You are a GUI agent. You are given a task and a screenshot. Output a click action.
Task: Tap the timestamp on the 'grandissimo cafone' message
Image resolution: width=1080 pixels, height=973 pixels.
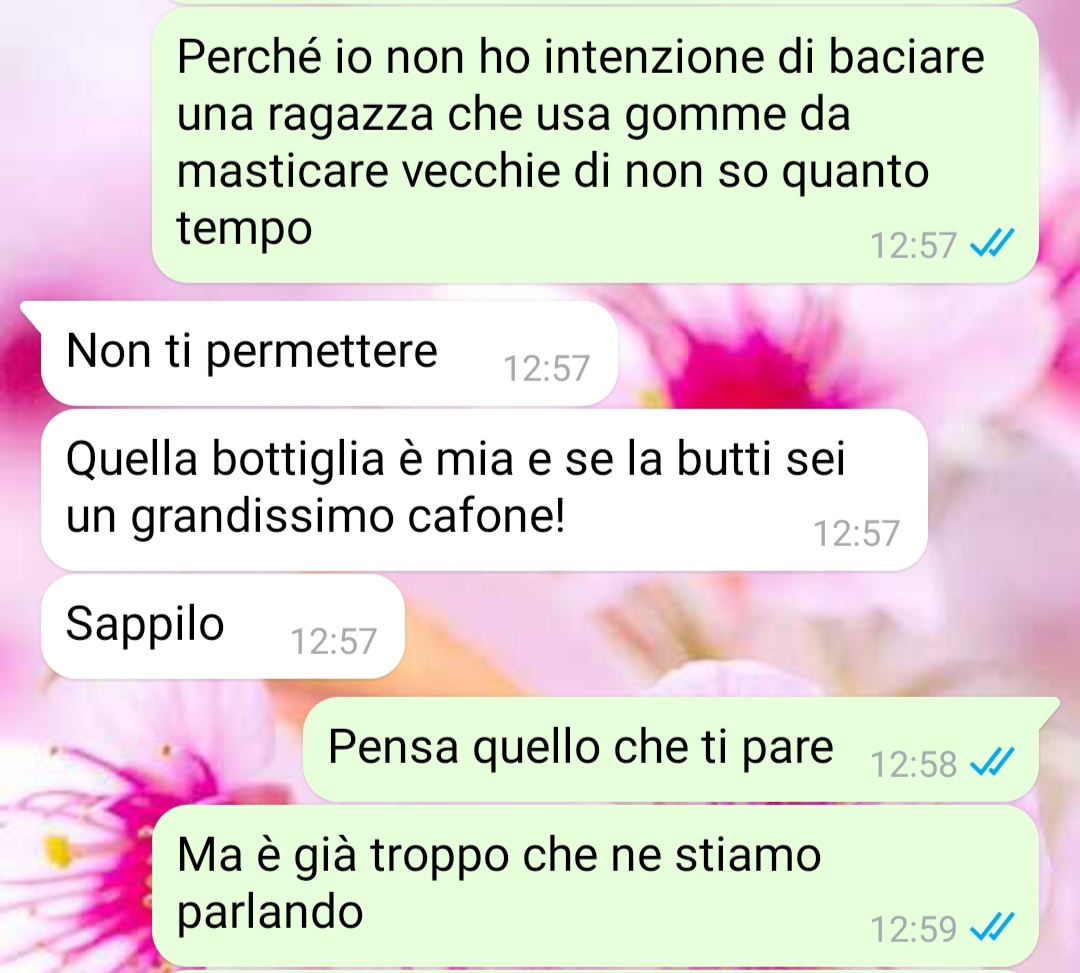pyautogui.click(x=856, y=533)
